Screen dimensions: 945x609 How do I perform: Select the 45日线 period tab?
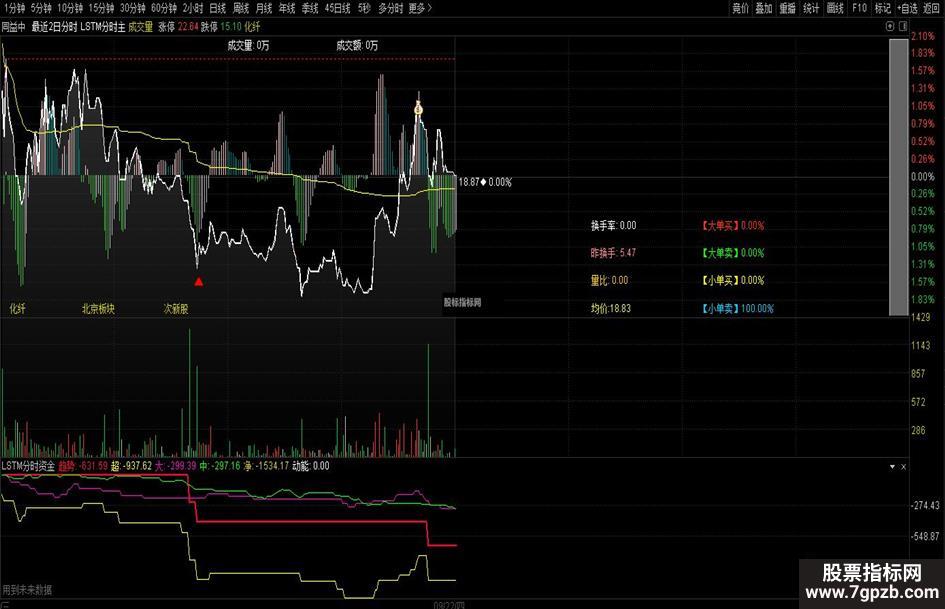coord(338,8)
